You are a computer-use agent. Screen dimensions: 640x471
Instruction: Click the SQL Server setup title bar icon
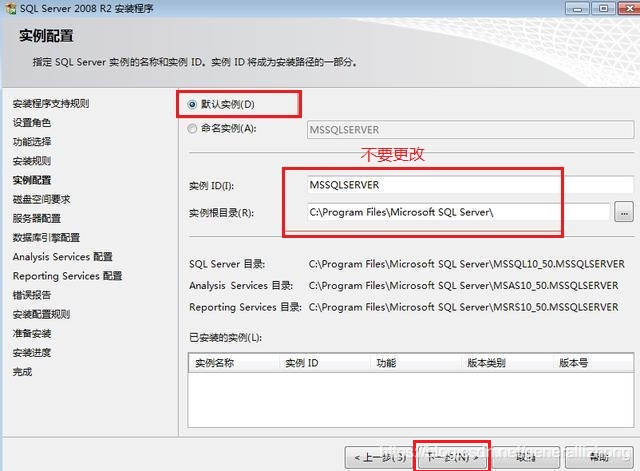pos(10,8)
